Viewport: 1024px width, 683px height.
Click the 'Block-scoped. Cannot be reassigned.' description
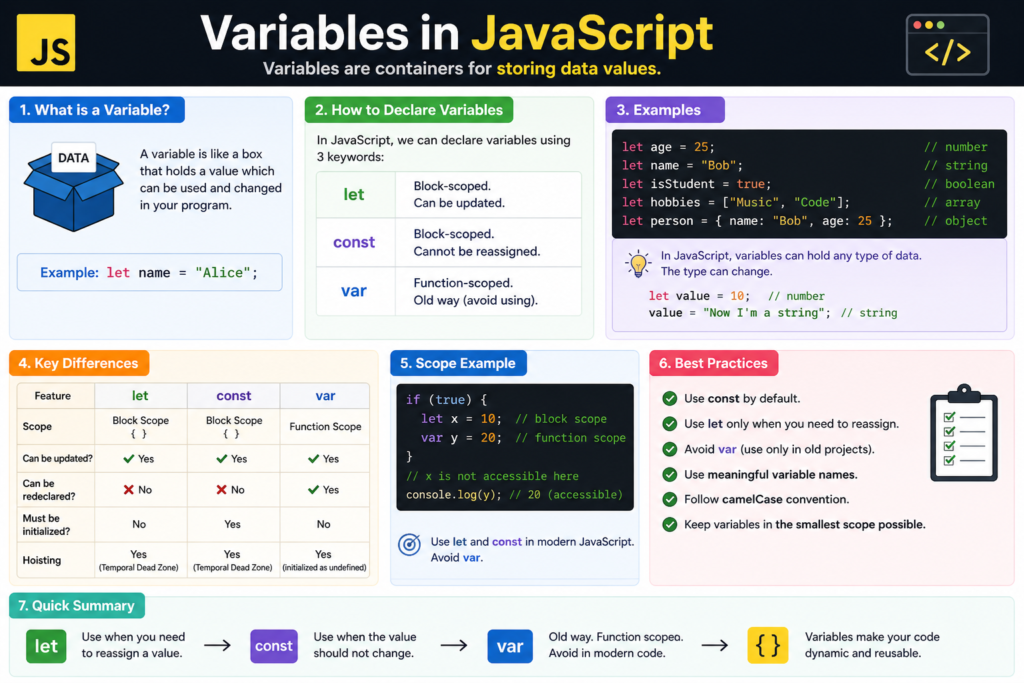pos(477,242)
